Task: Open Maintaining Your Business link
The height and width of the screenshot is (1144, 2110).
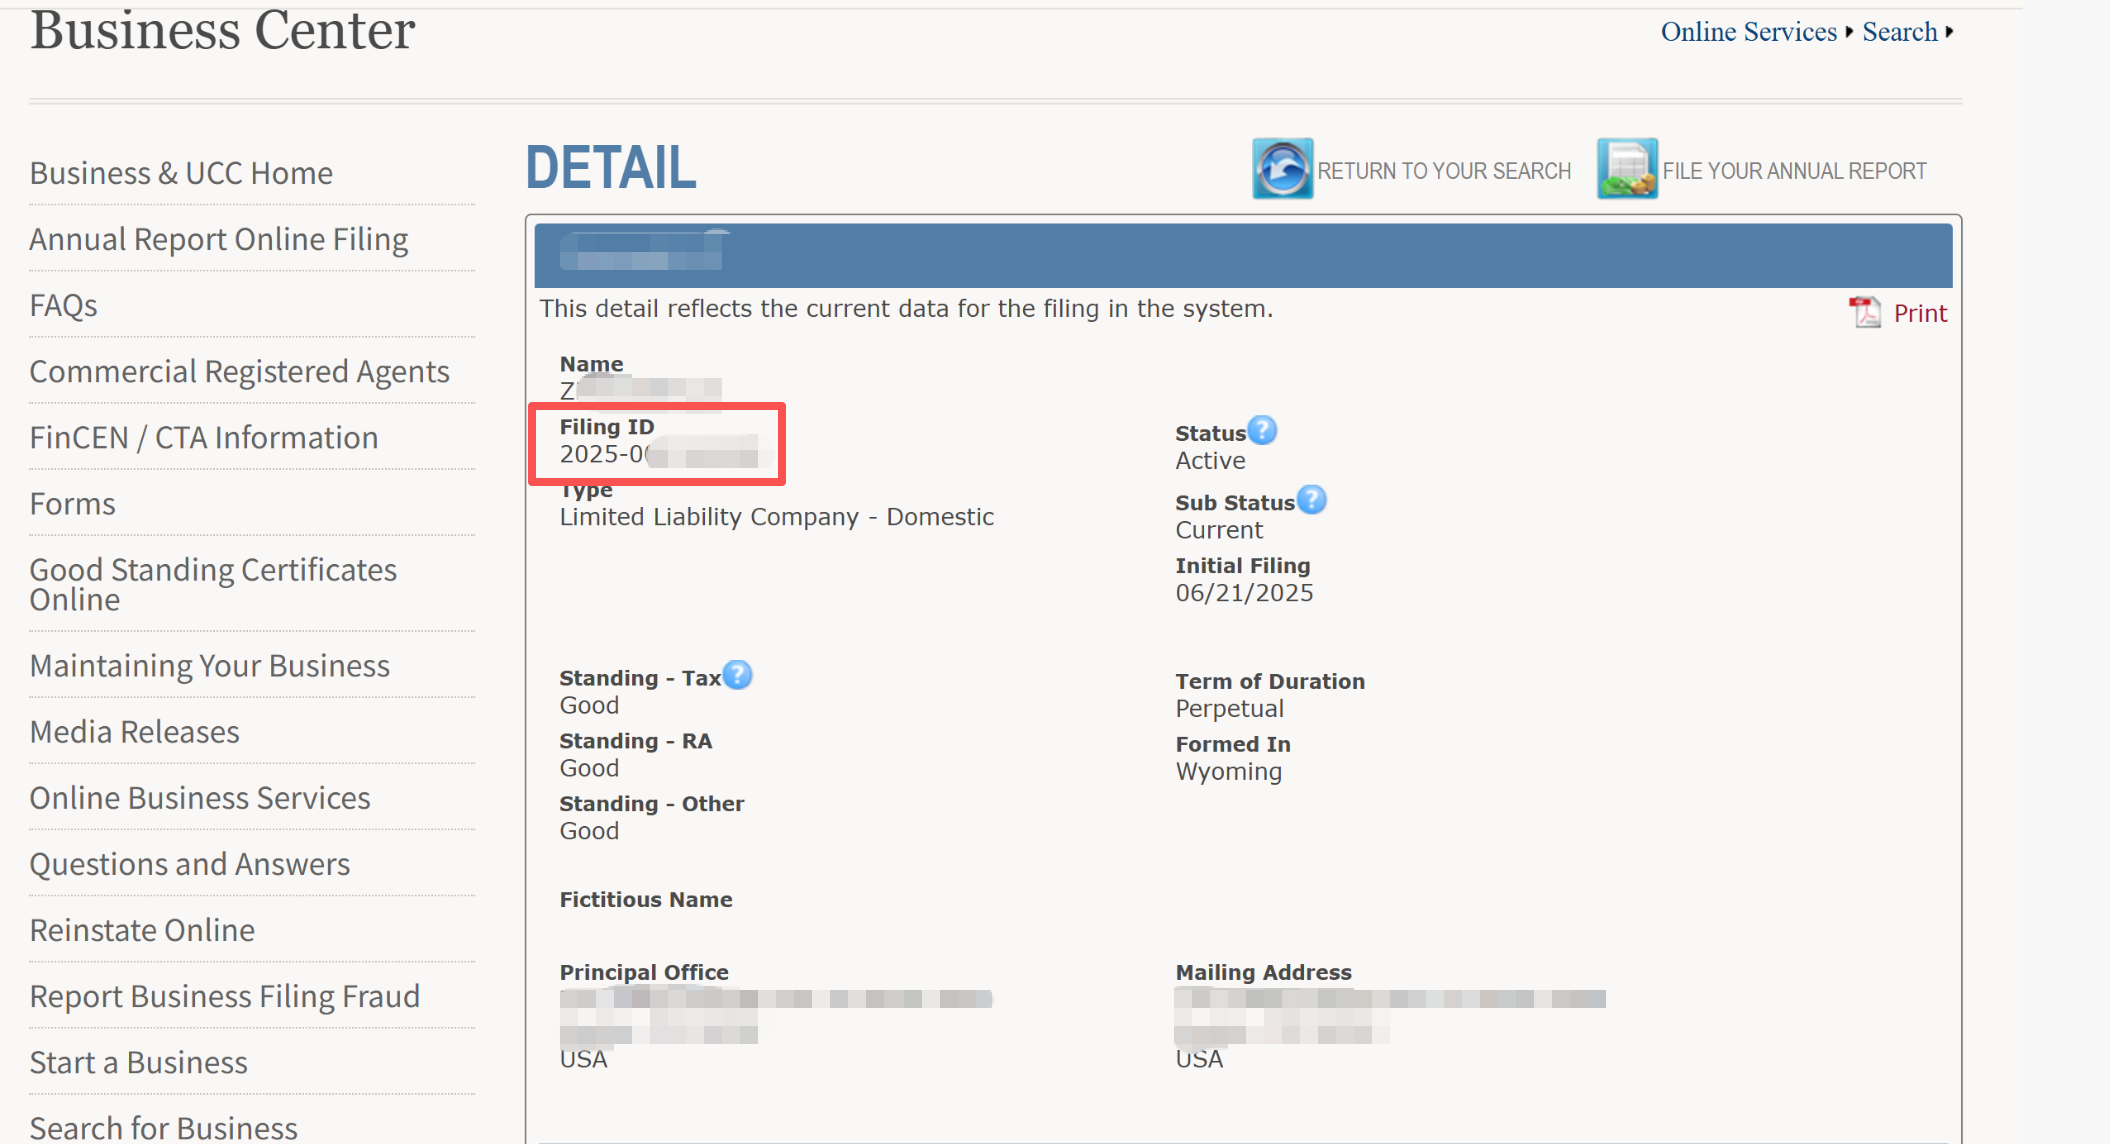Action: 210,665
